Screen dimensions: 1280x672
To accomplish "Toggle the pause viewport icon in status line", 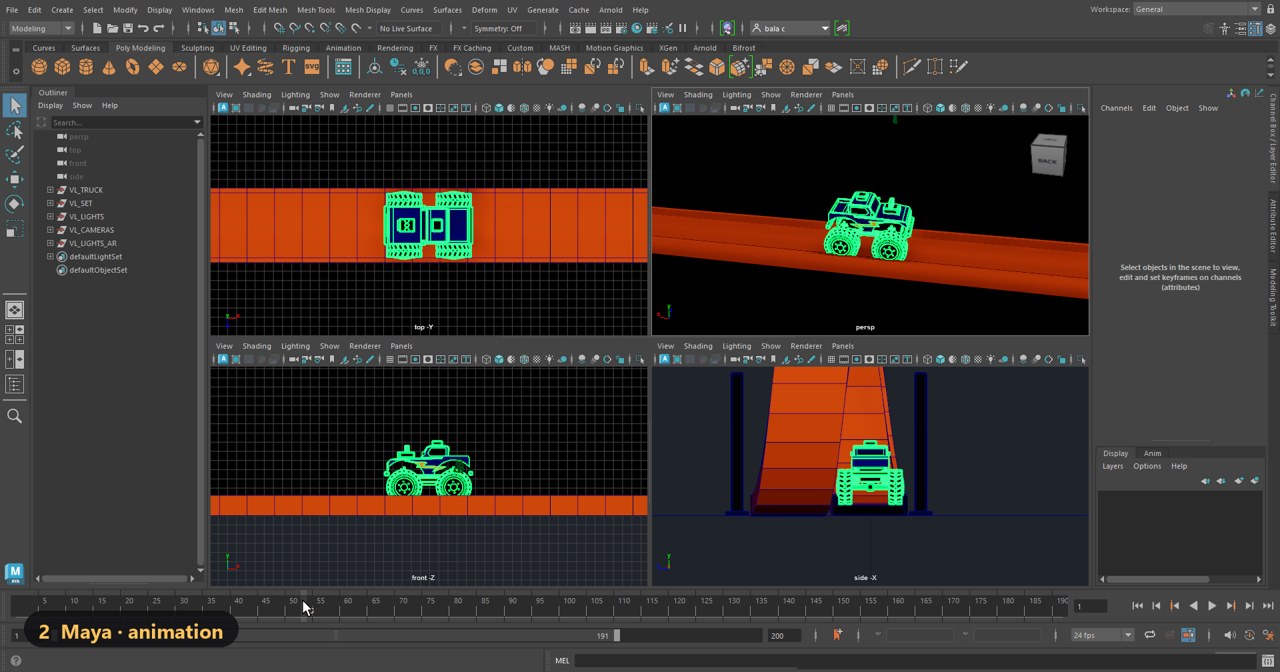I will pos(683,28).
